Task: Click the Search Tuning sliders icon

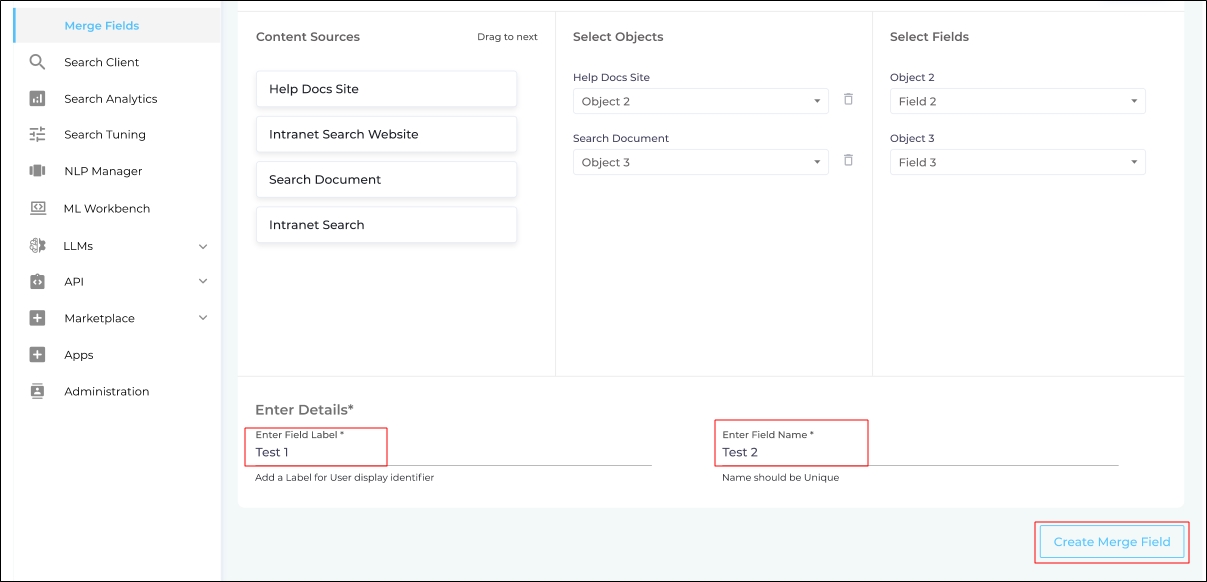Action: pyautogui.click(x=37, y=134)
